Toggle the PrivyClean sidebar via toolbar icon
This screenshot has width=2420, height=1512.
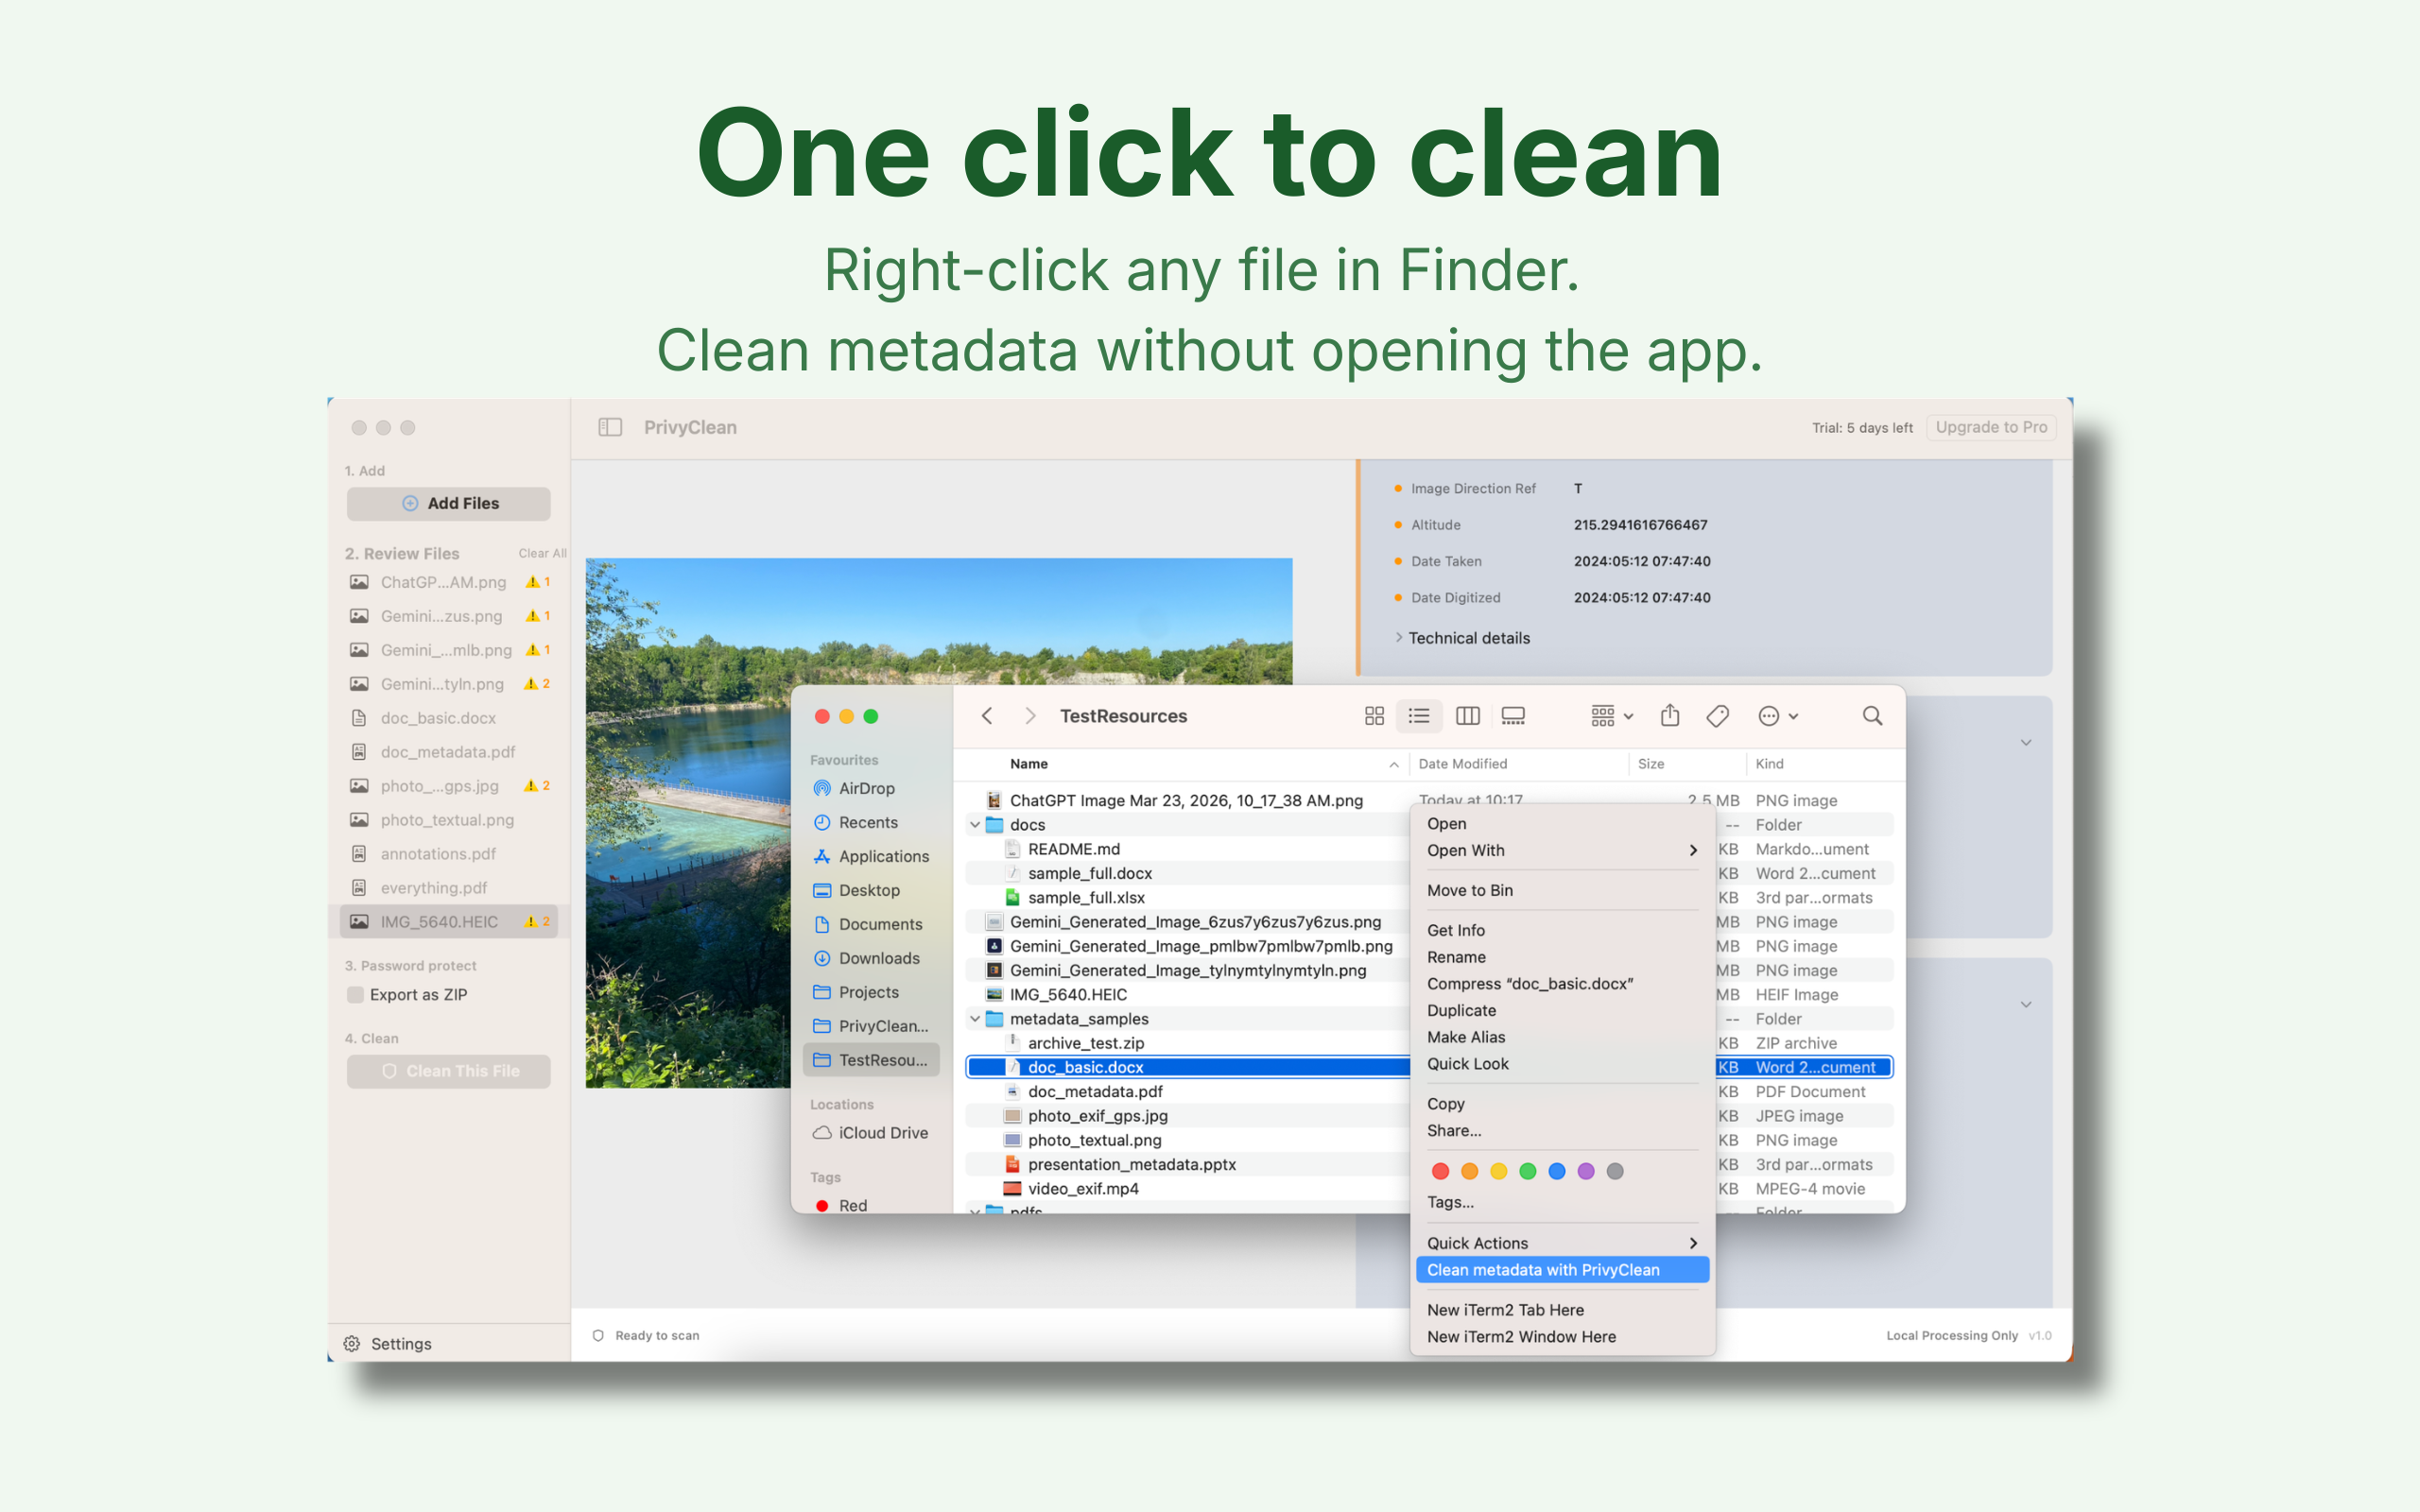click(x=609, y=427)
